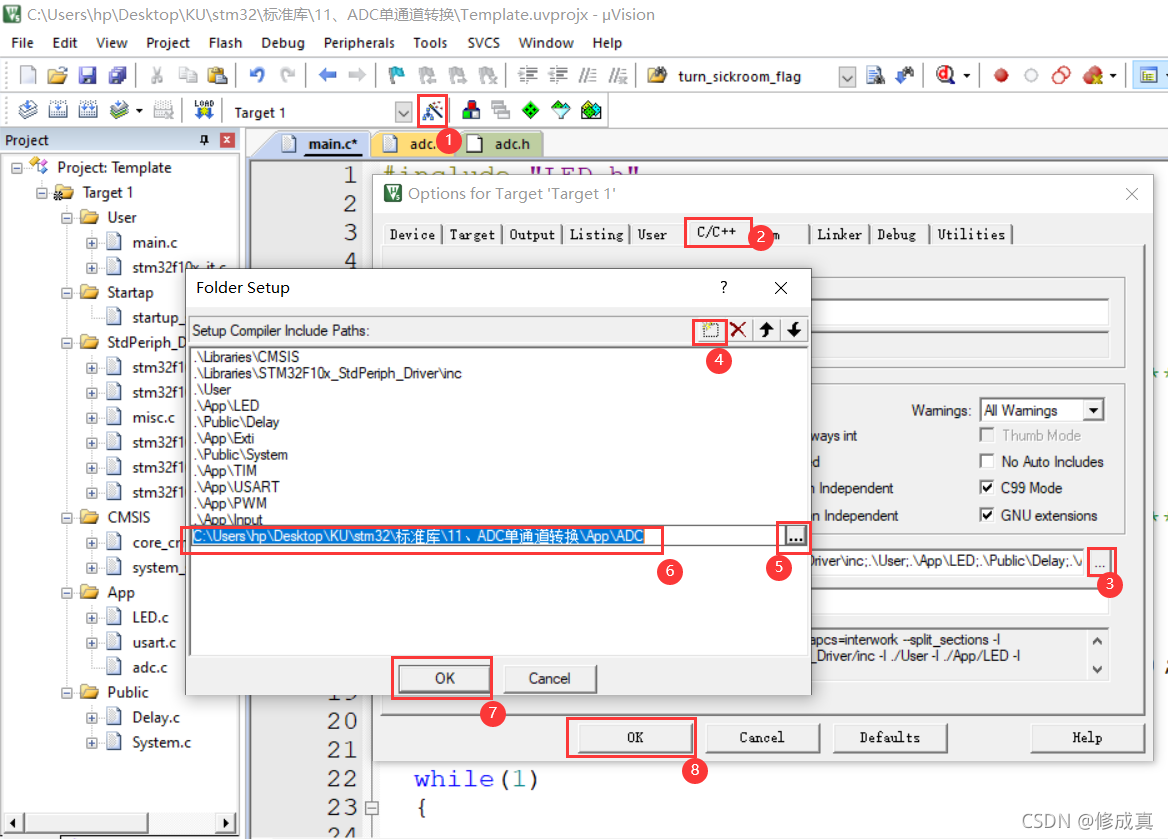Switch to Utilities options tab
Image resolution: width=1168 pixels, height=839 pixels.
click(971, 234)
